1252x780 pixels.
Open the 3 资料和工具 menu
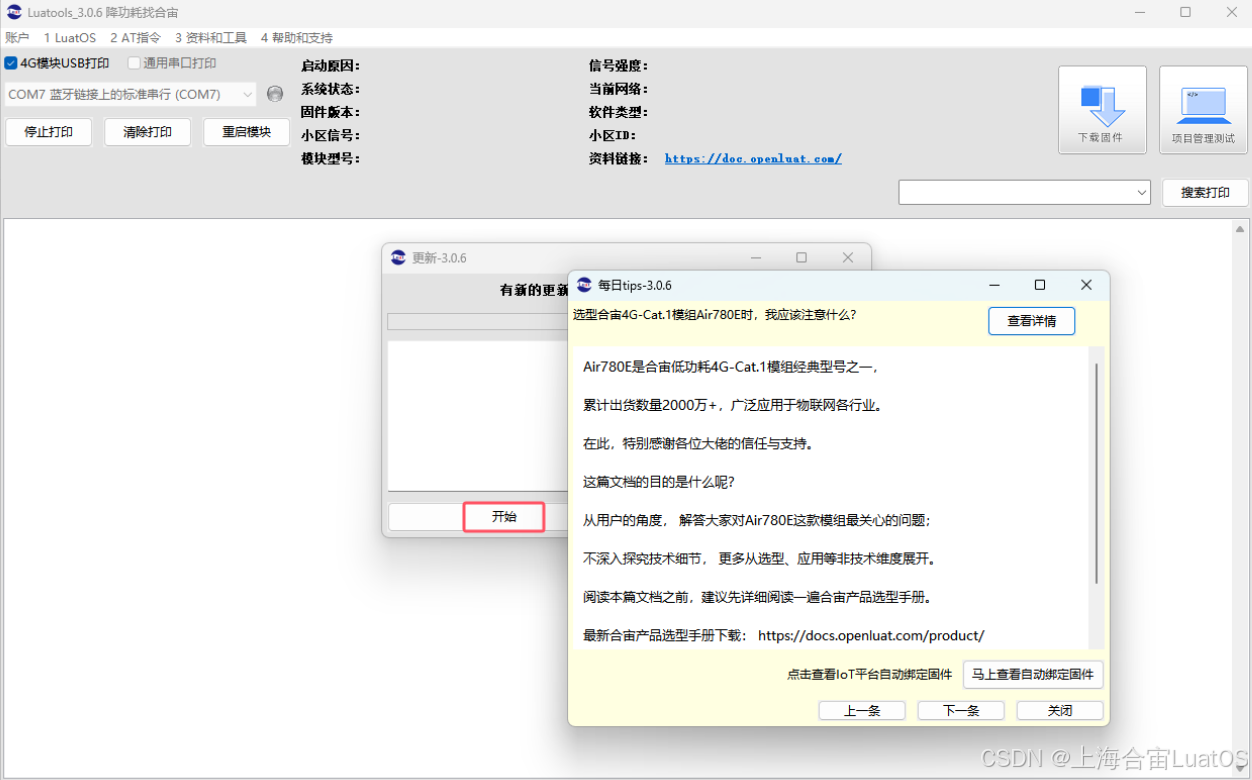[x=210, y=37]
